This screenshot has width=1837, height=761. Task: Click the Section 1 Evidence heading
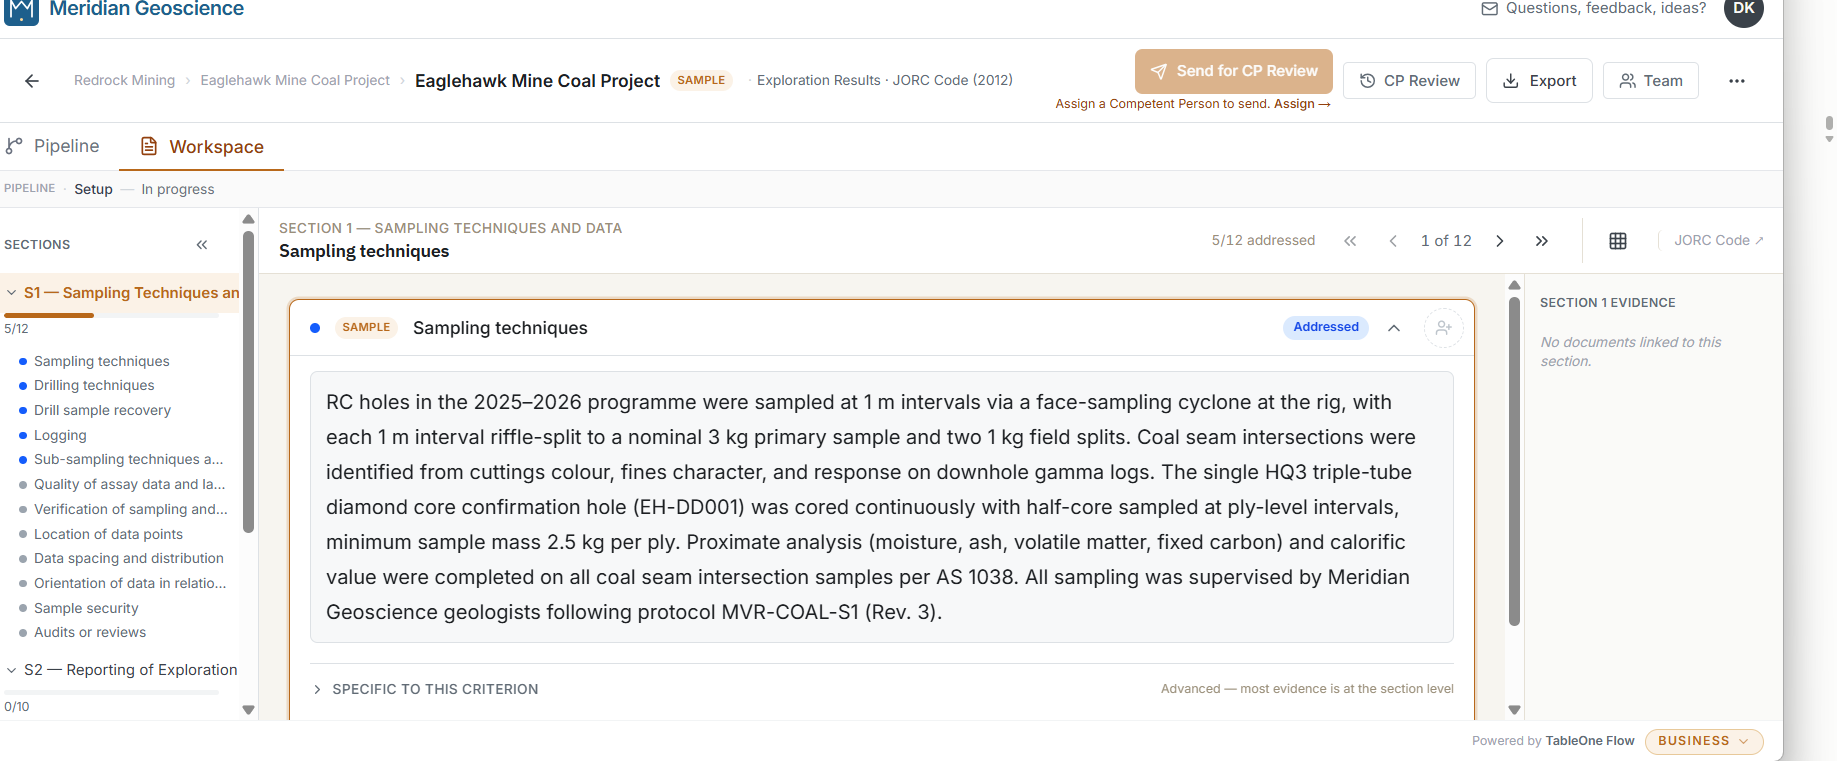[x=1607, y=303]
